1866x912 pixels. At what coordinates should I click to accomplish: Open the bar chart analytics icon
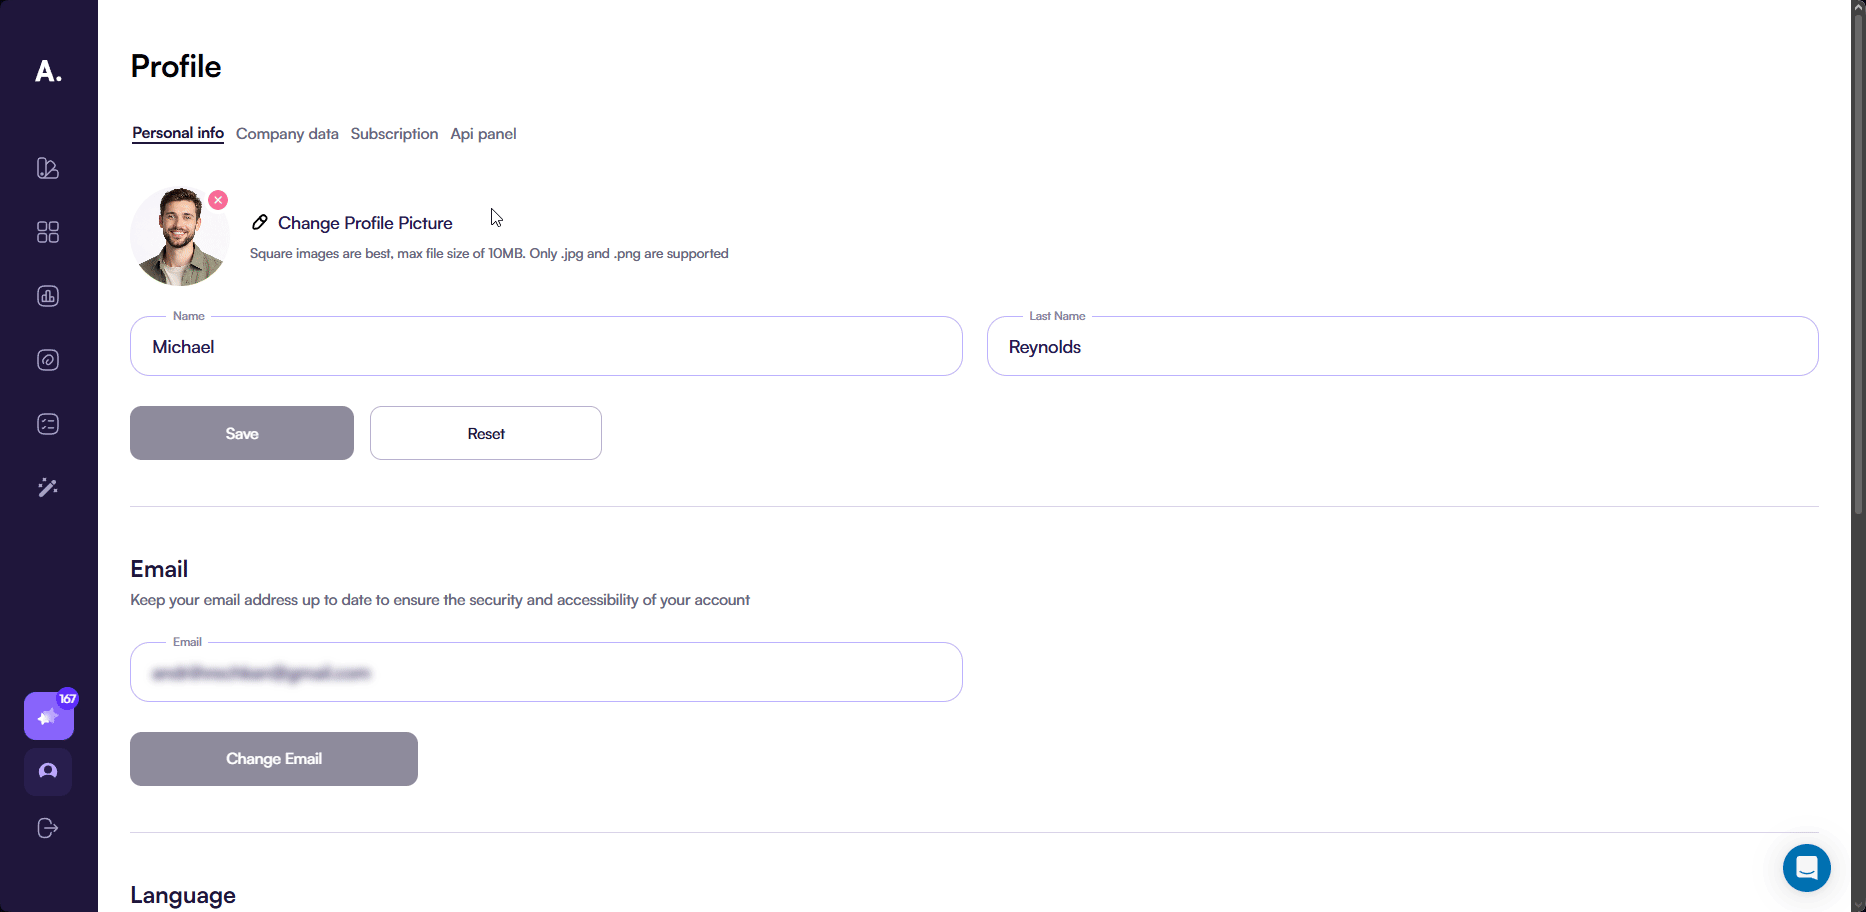pyautogui.click(x=48, y=296)
